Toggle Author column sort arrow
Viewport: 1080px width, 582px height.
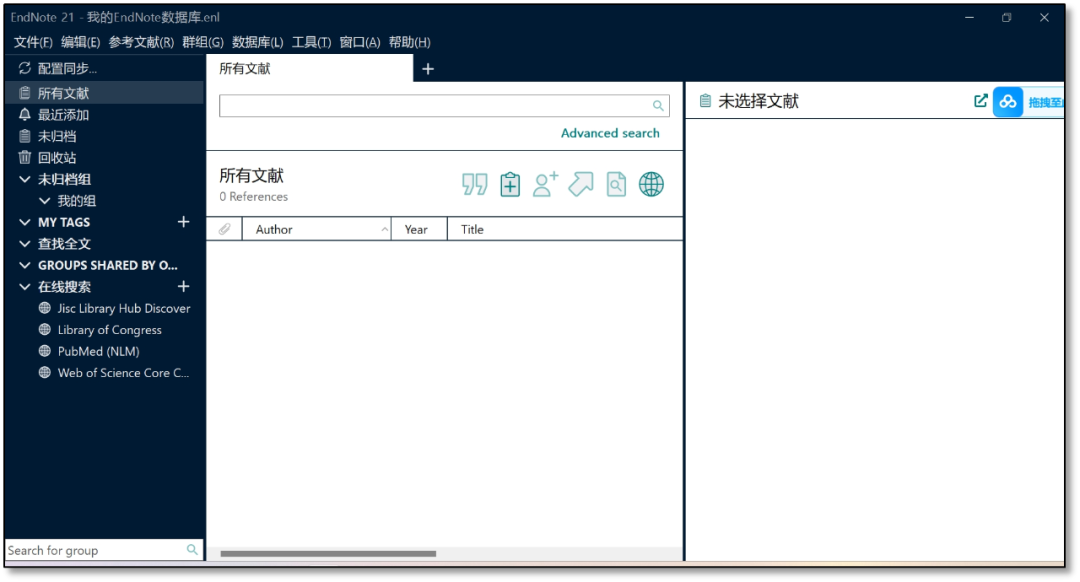click(x=384, y=229)
